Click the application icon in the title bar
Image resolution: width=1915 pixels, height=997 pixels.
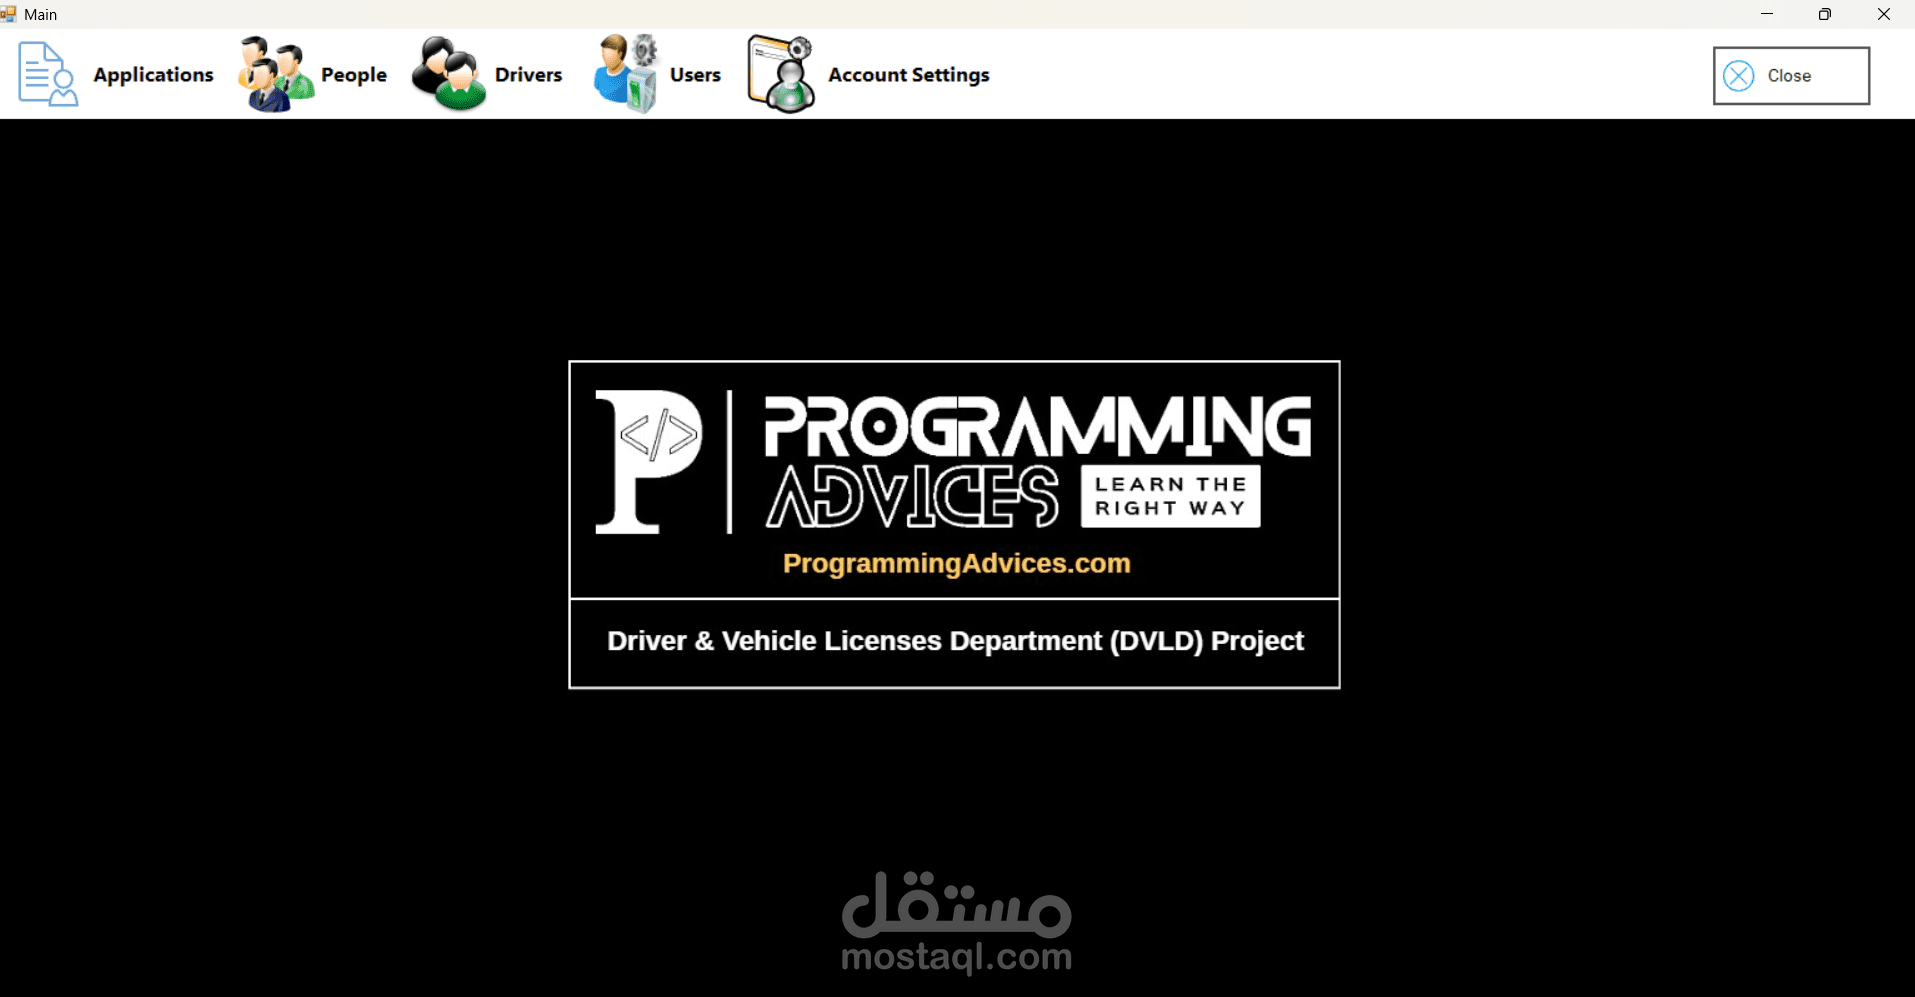tap(9, 14)
